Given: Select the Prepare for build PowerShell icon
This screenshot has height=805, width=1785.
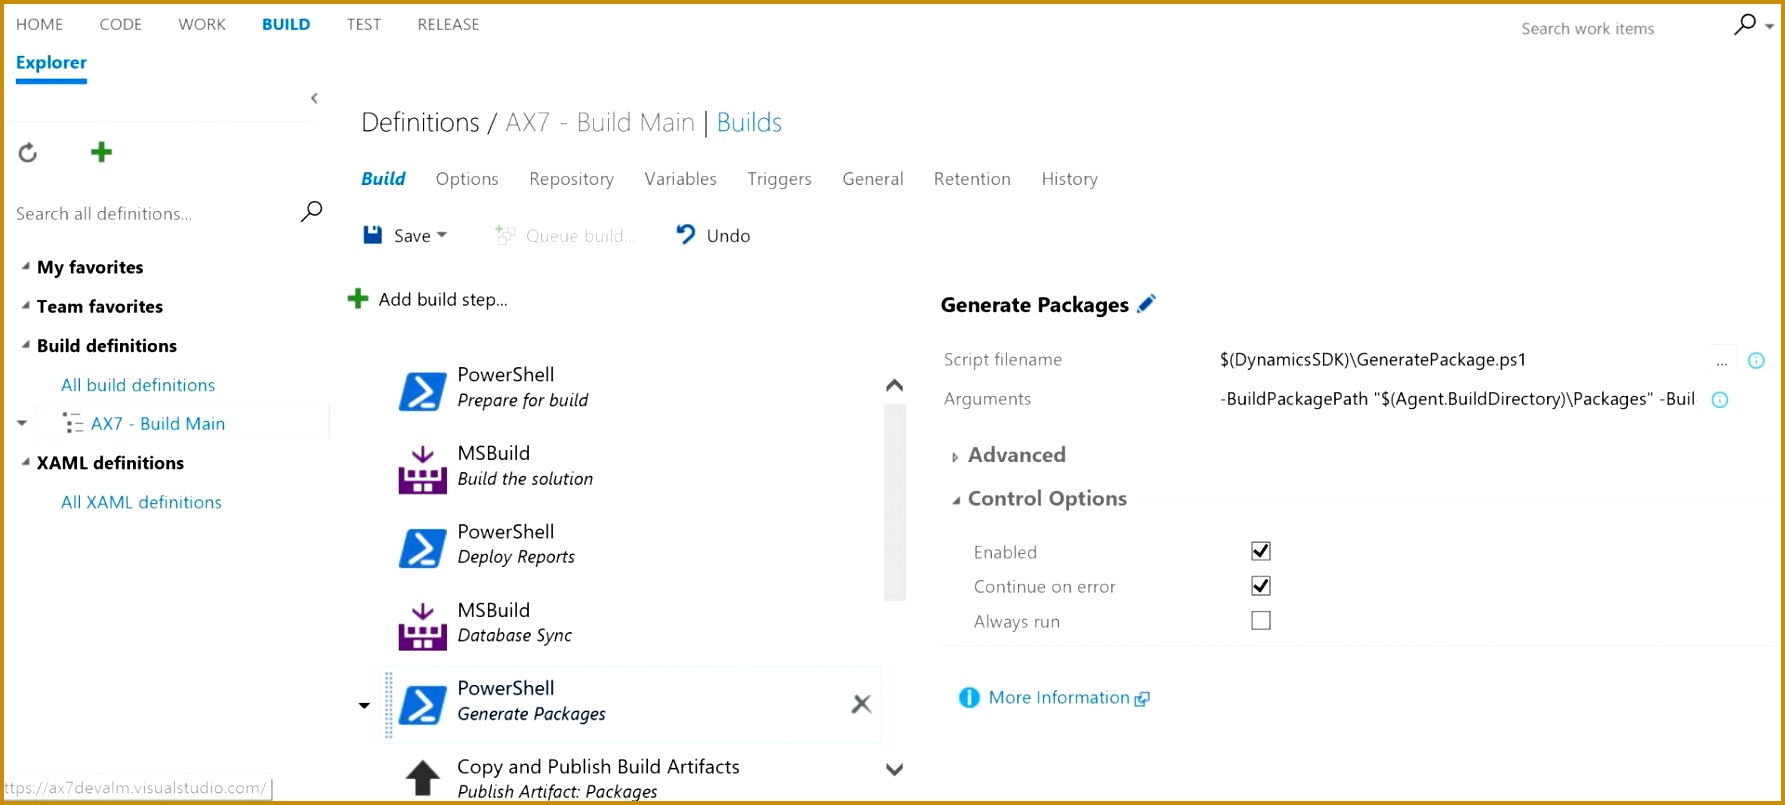Looking at the screenshot, I should tap(422, 392).
